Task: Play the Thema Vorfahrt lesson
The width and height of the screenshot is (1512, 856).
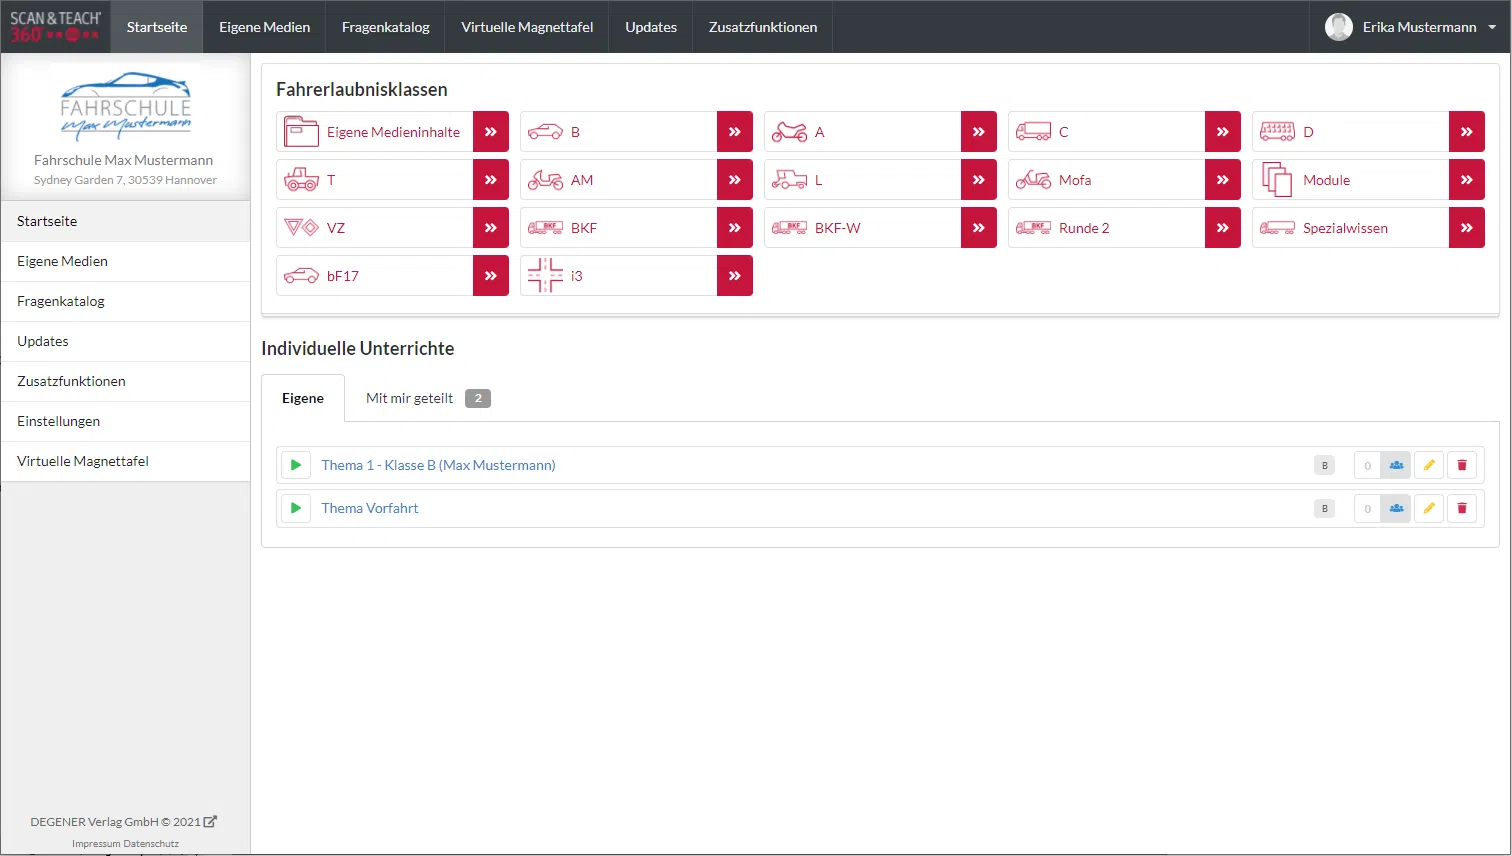Action: (295, 508)
